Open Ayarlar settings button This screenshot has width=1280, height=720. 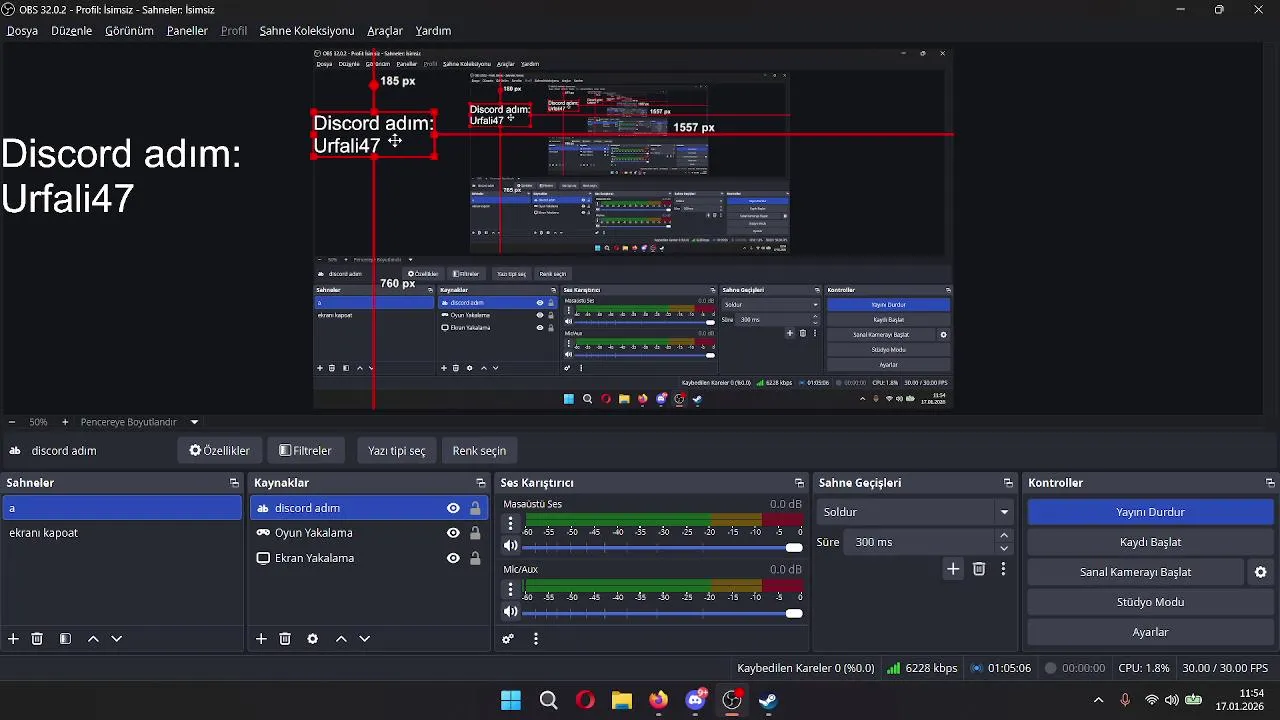tap(1150, 632)
